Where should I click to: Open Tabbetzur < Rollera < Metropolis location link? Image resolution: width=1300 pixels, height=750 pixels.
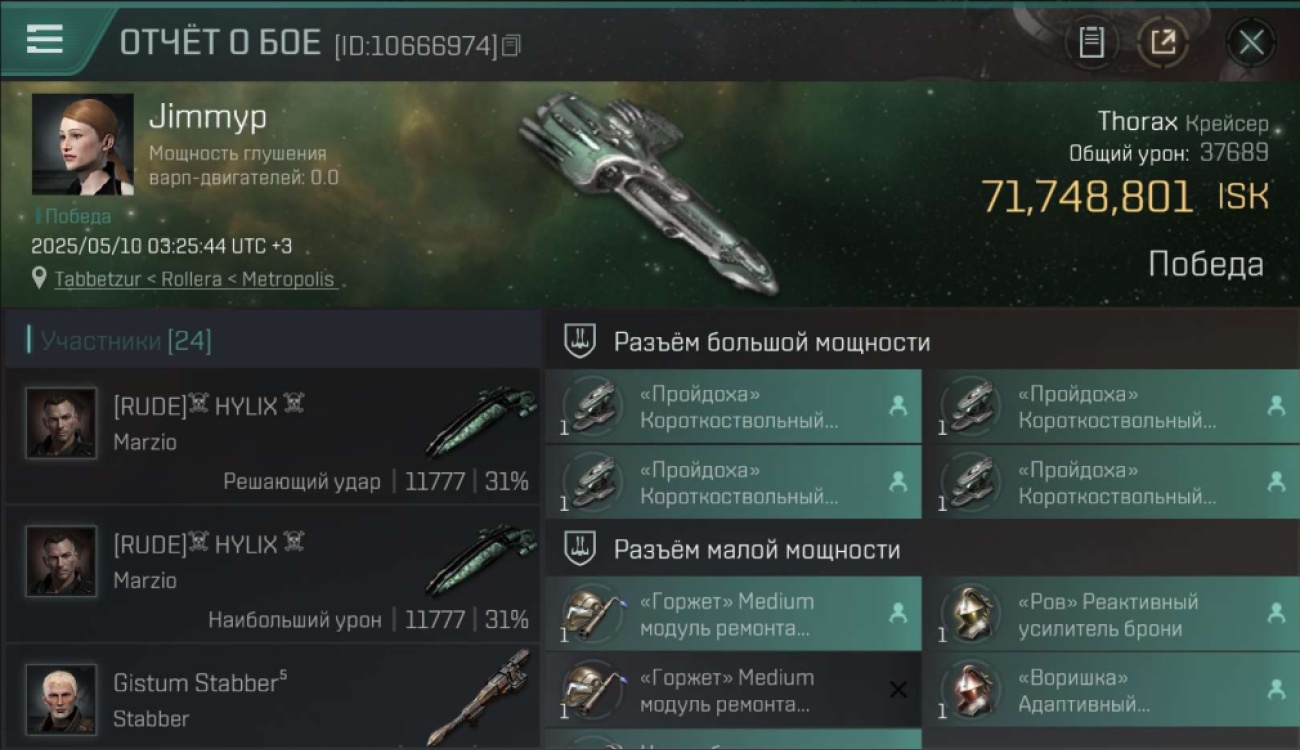(x=194, y=279)
